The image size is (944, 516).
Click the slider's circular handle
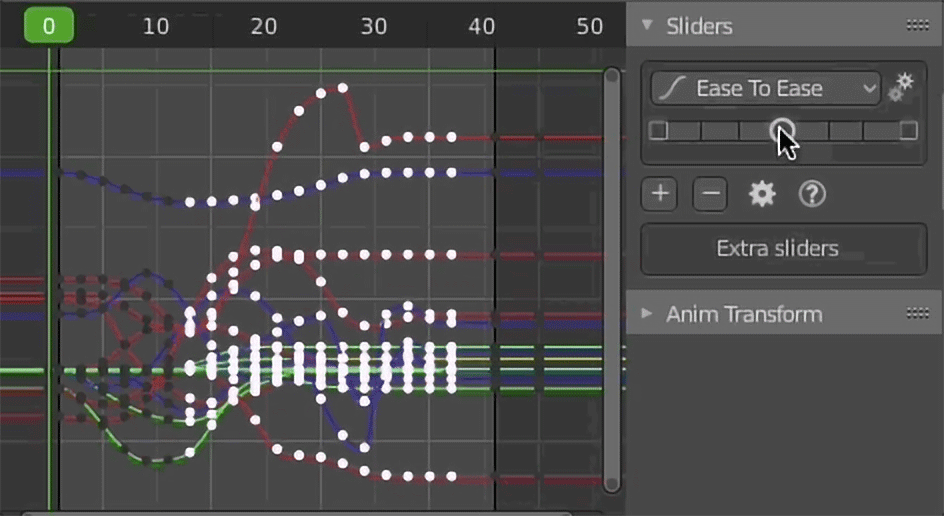[x=782, y=130]
